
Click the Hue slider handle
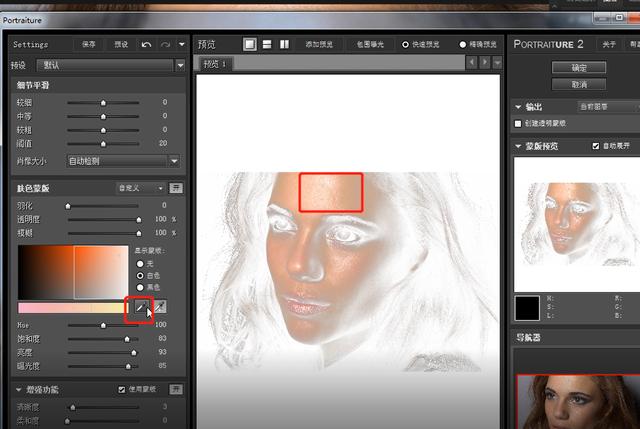pyautogui.click(x=103, y=325)
